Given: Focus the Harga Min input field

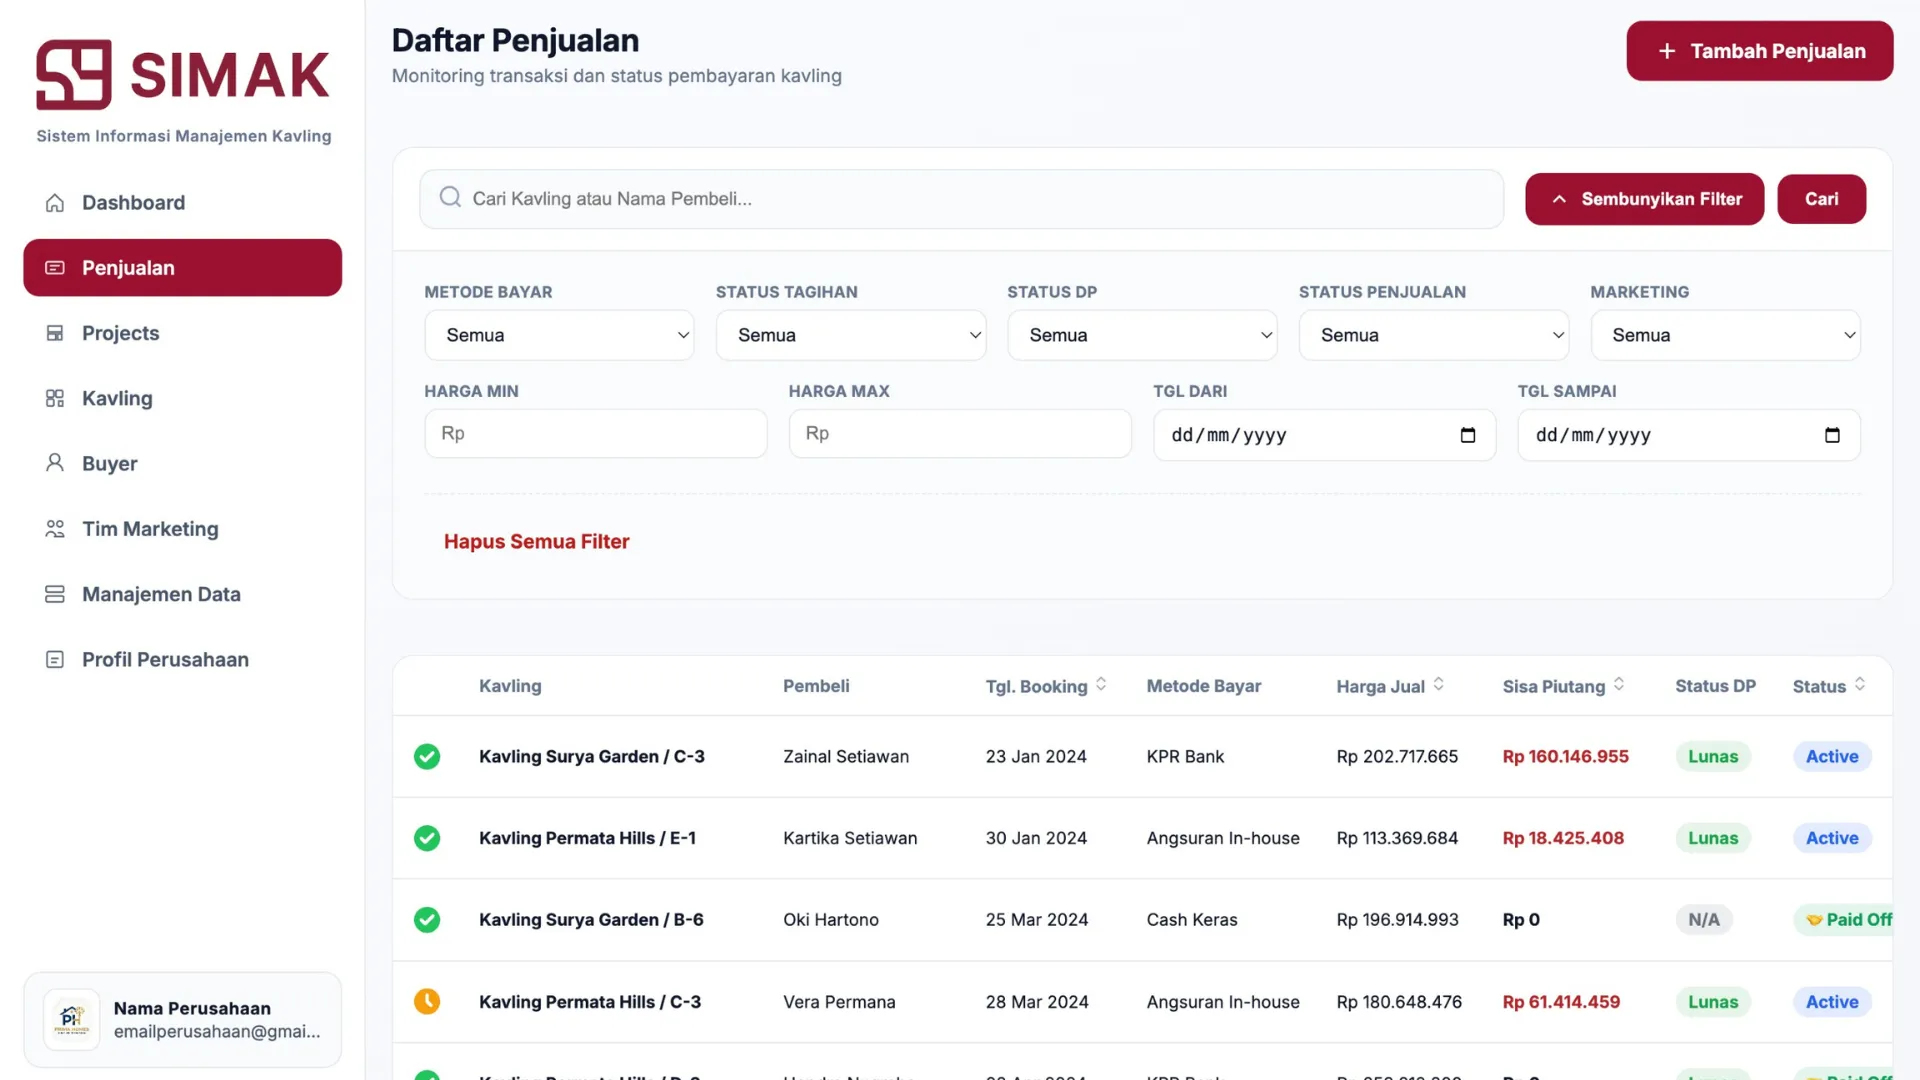Looking at the screenshot, I should click(596, 434).
